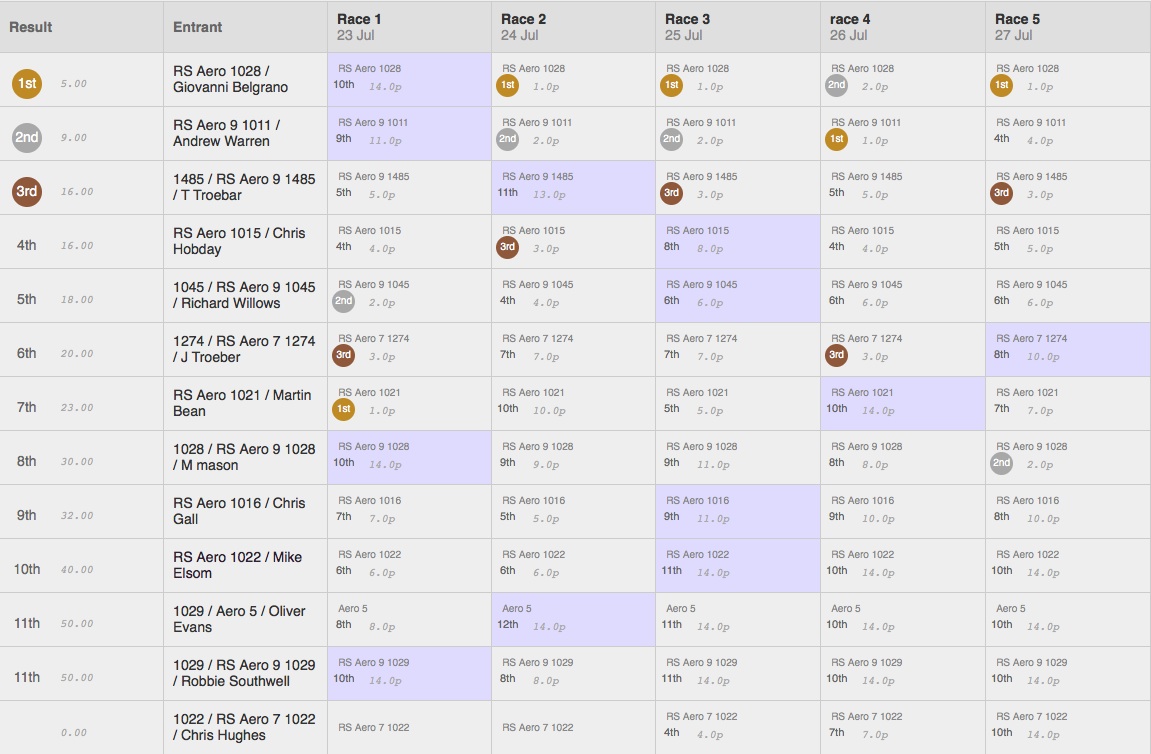Click the gold 1st overall result badge
1151x754 pixels.
pos(26,84)
